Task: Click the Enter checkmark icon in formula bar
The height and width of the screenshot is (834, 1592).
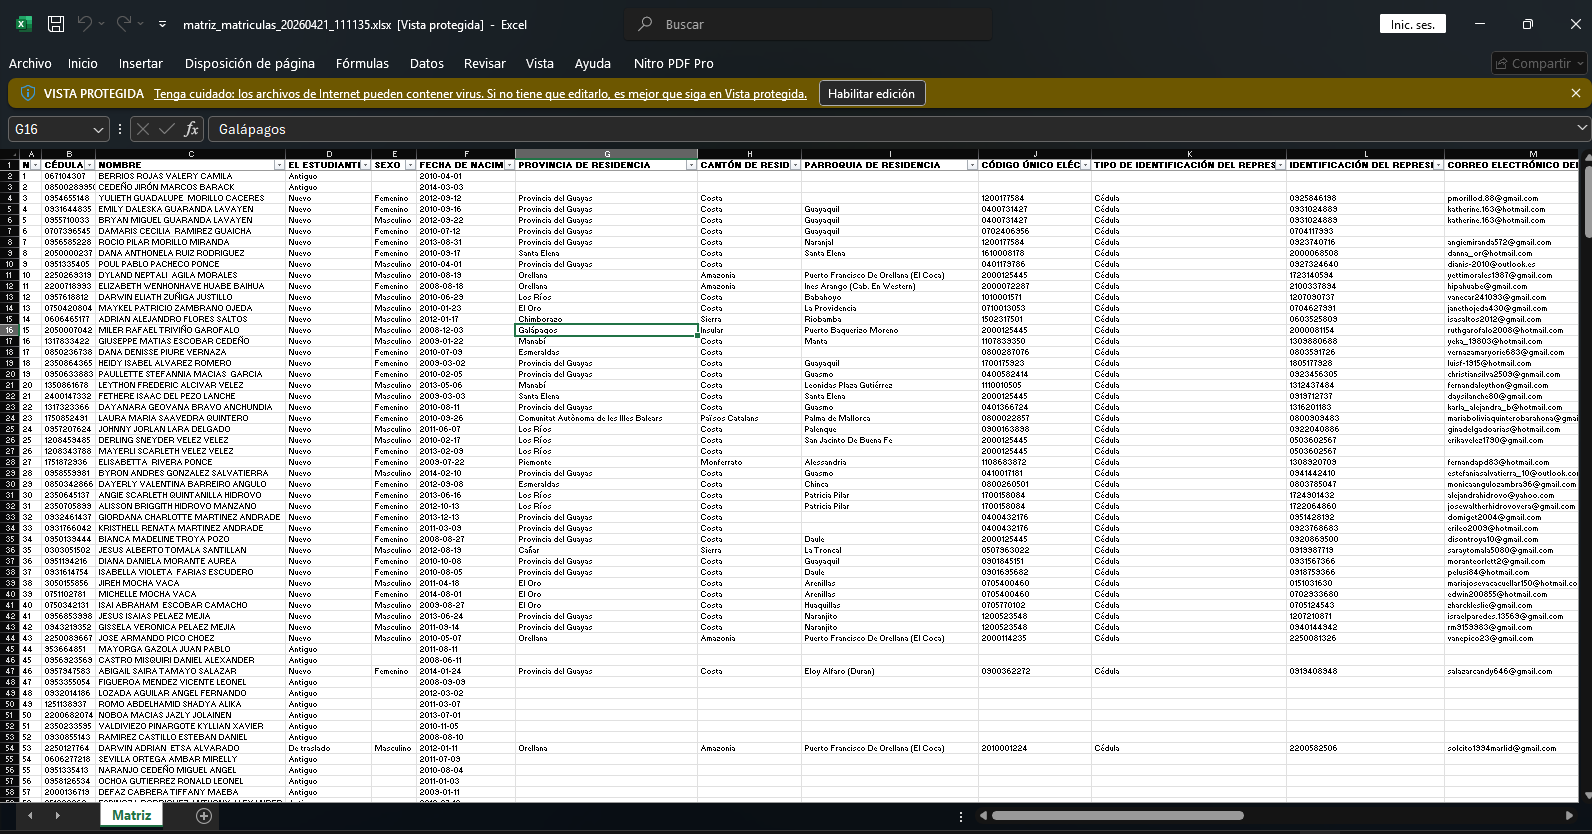Action: (167, 129)
